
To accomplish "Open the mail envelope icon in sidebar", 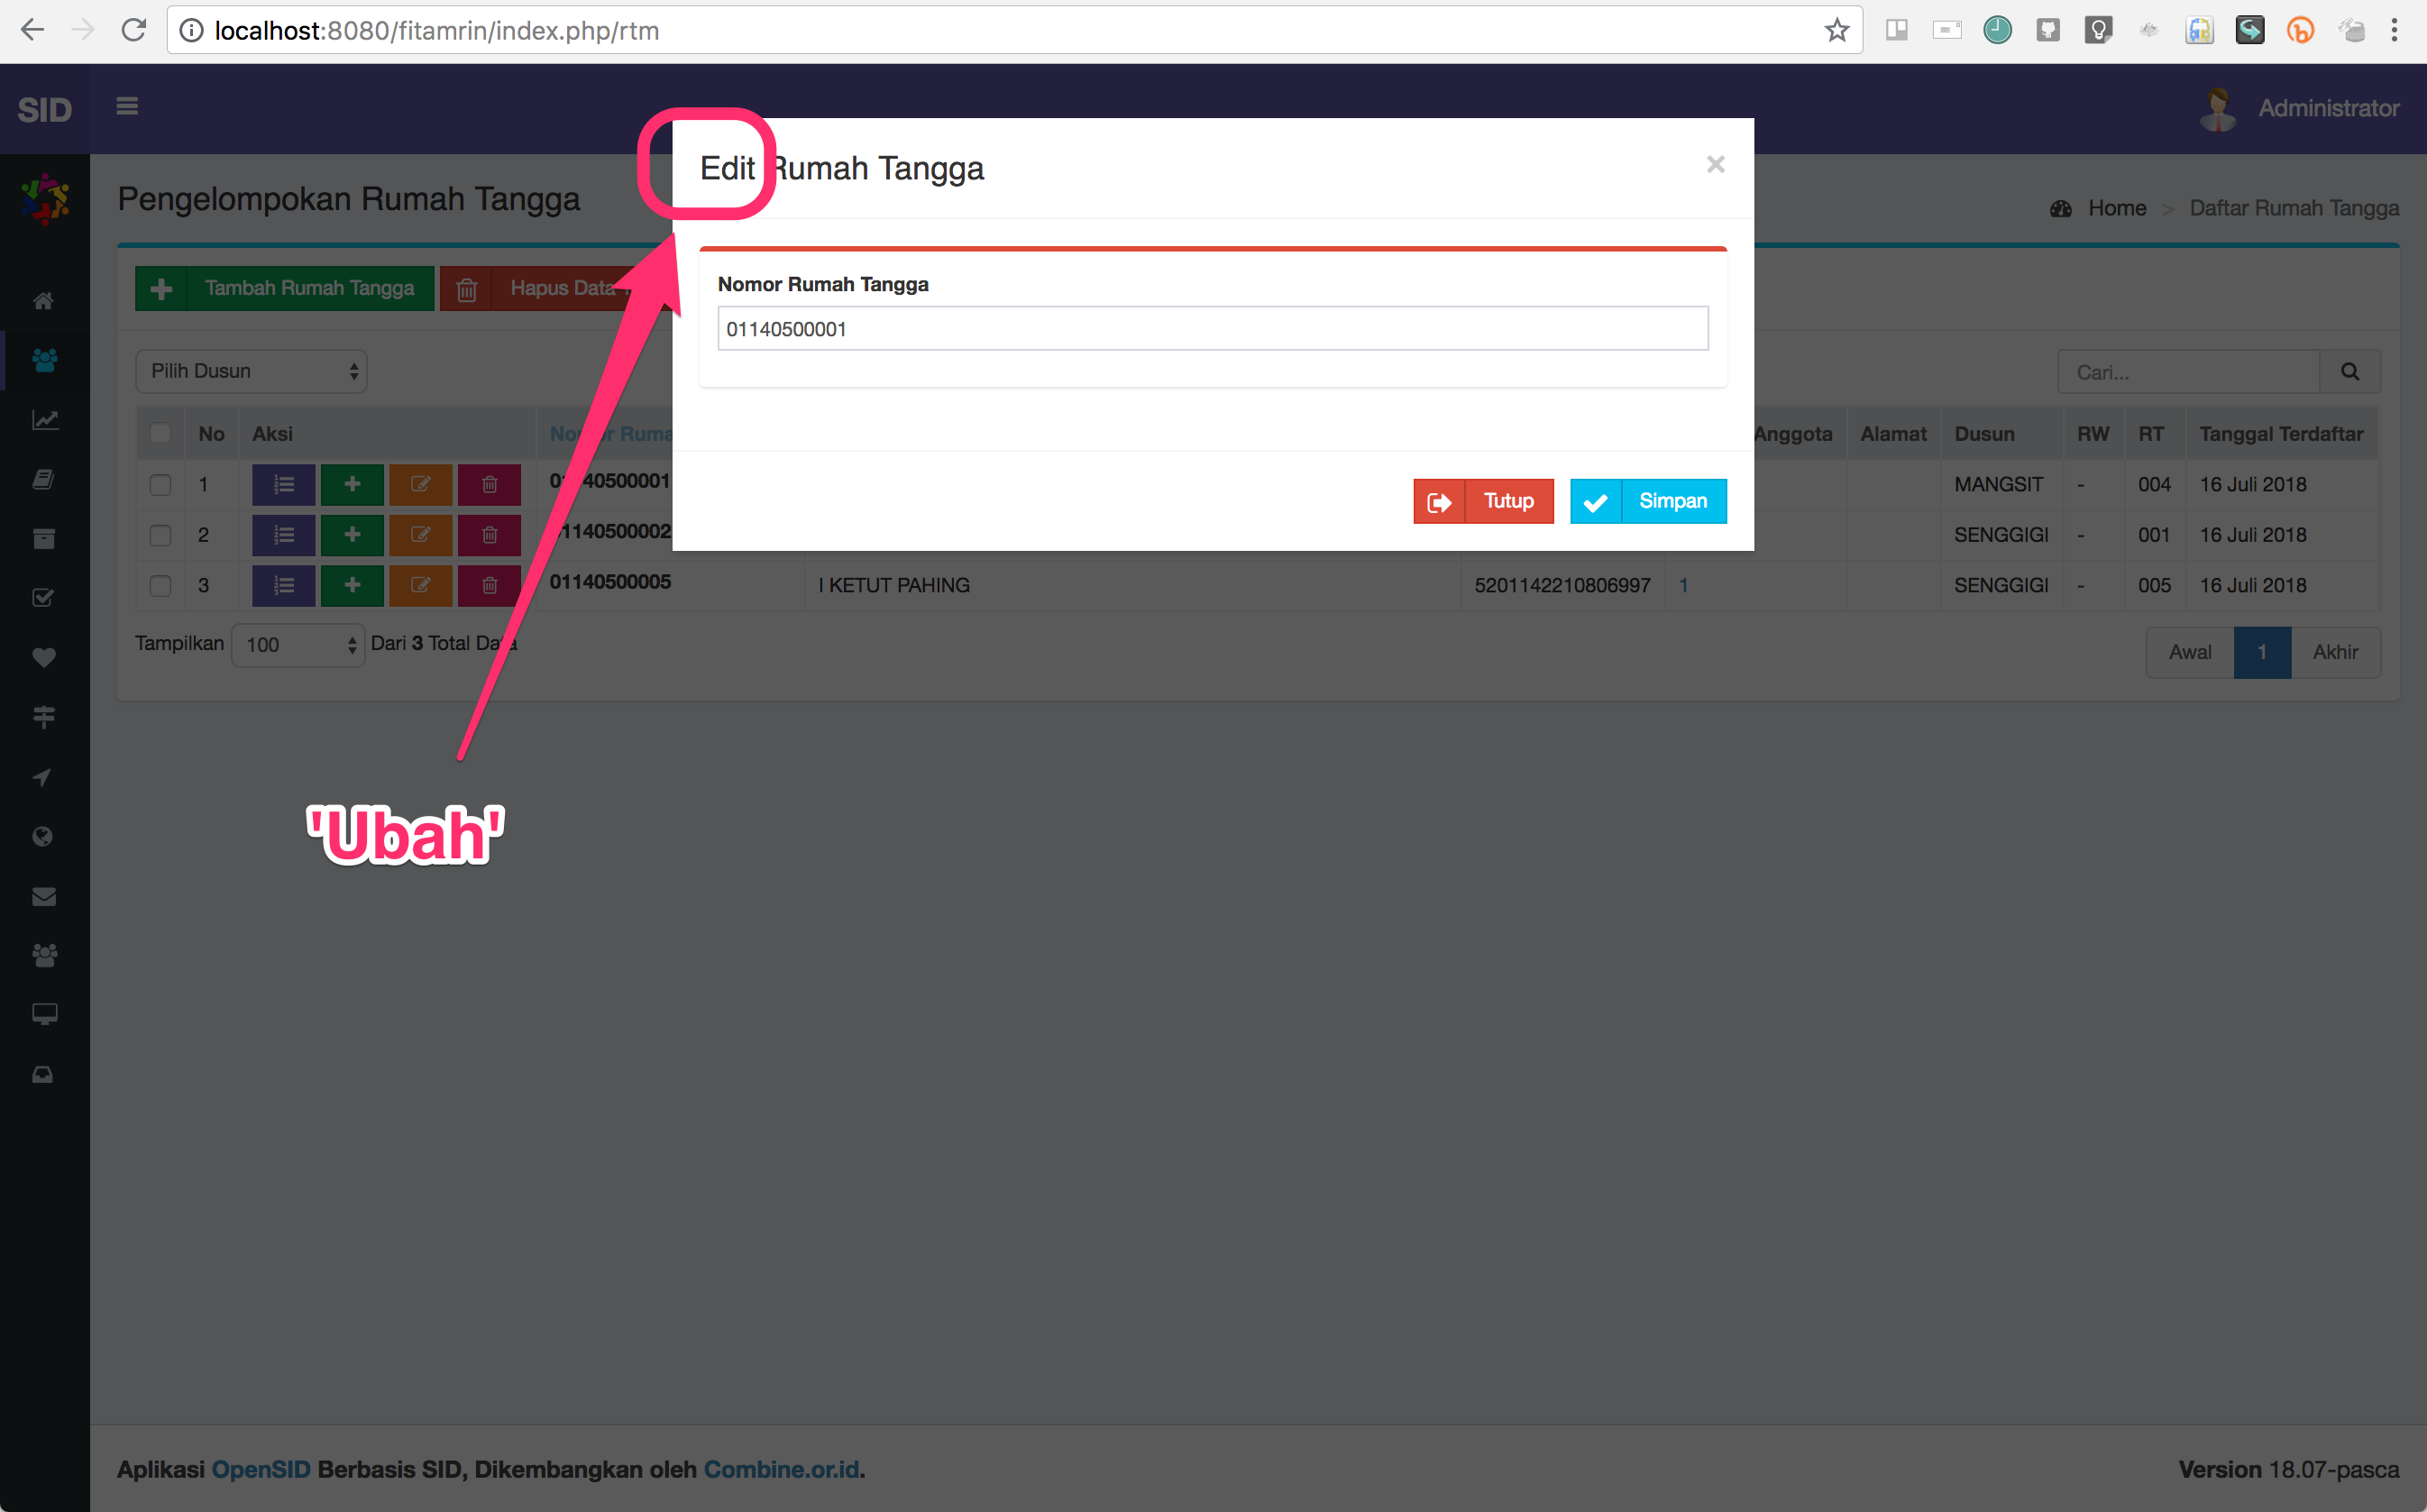I will tap(44, 896).
